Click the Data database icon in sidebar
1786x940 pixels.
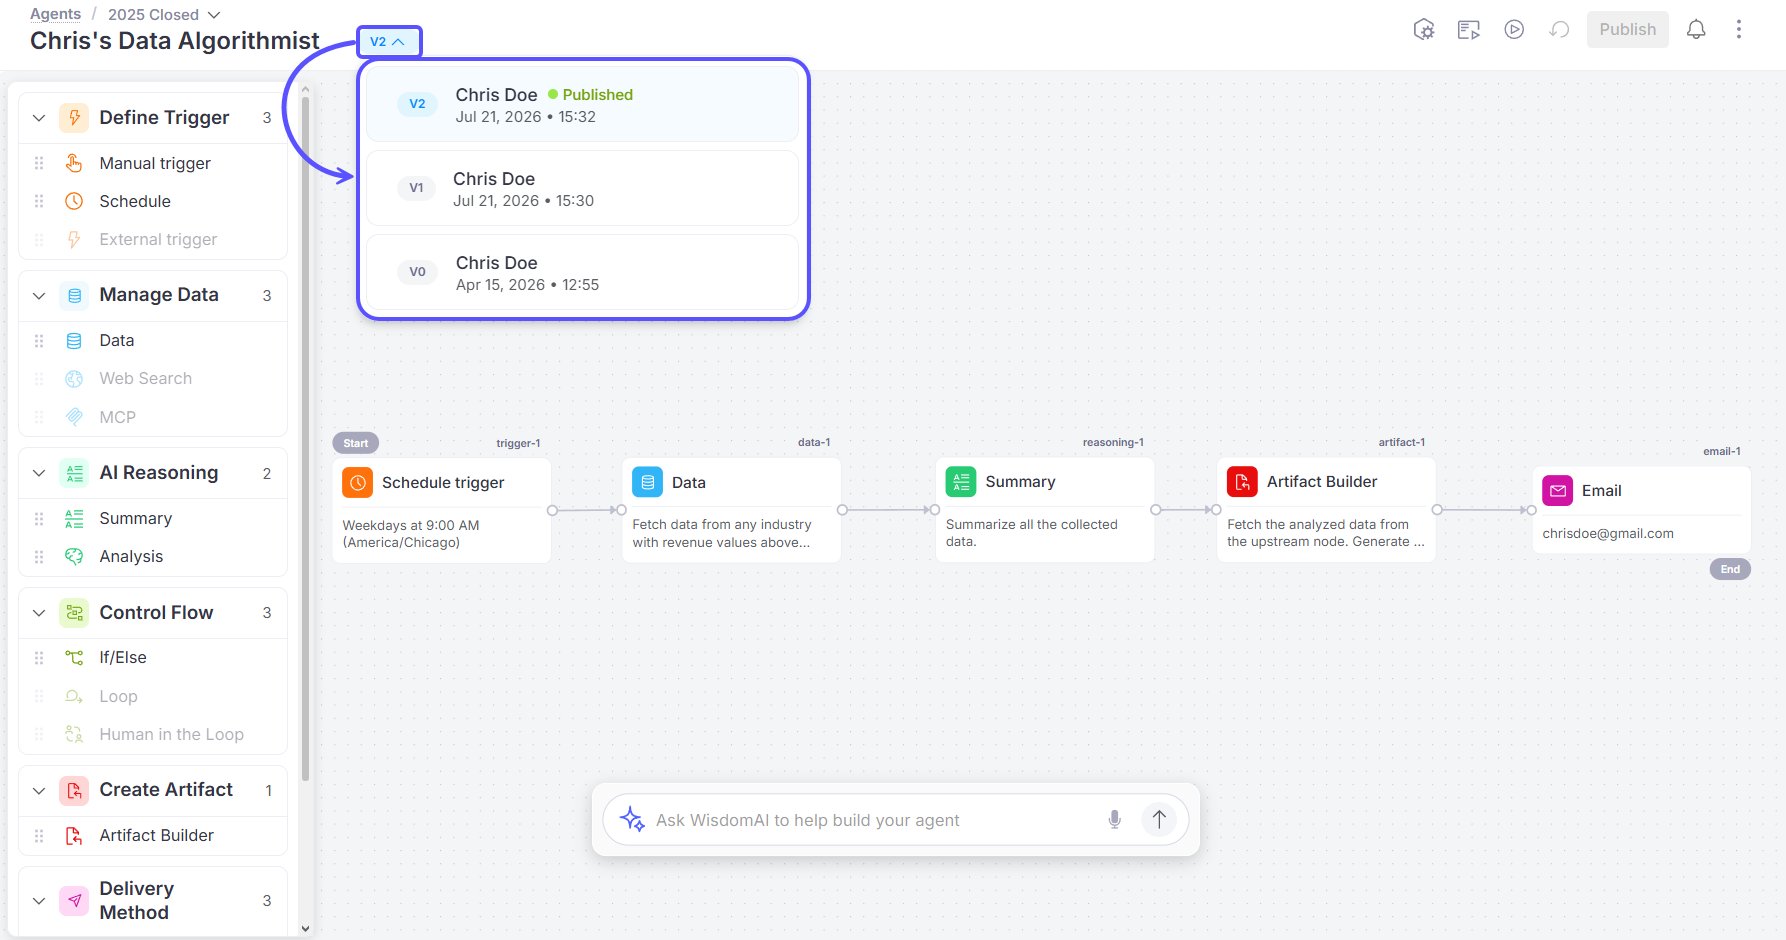[x=74, y=341]
